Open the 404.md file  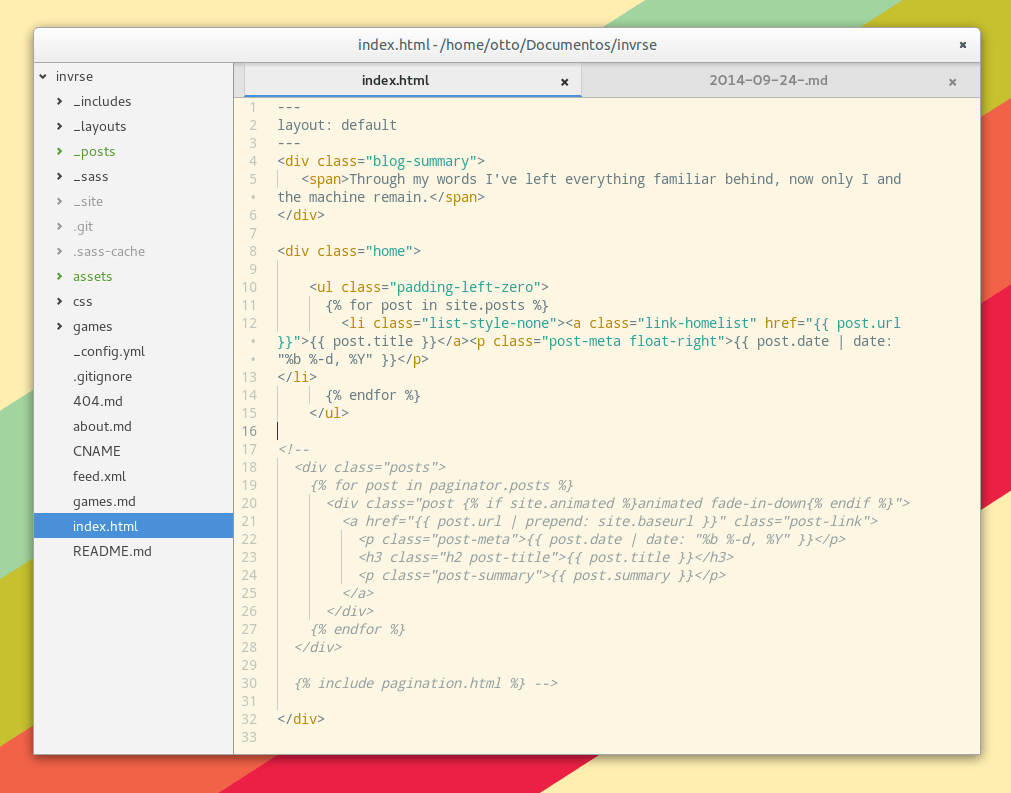[x=98, y=401]
